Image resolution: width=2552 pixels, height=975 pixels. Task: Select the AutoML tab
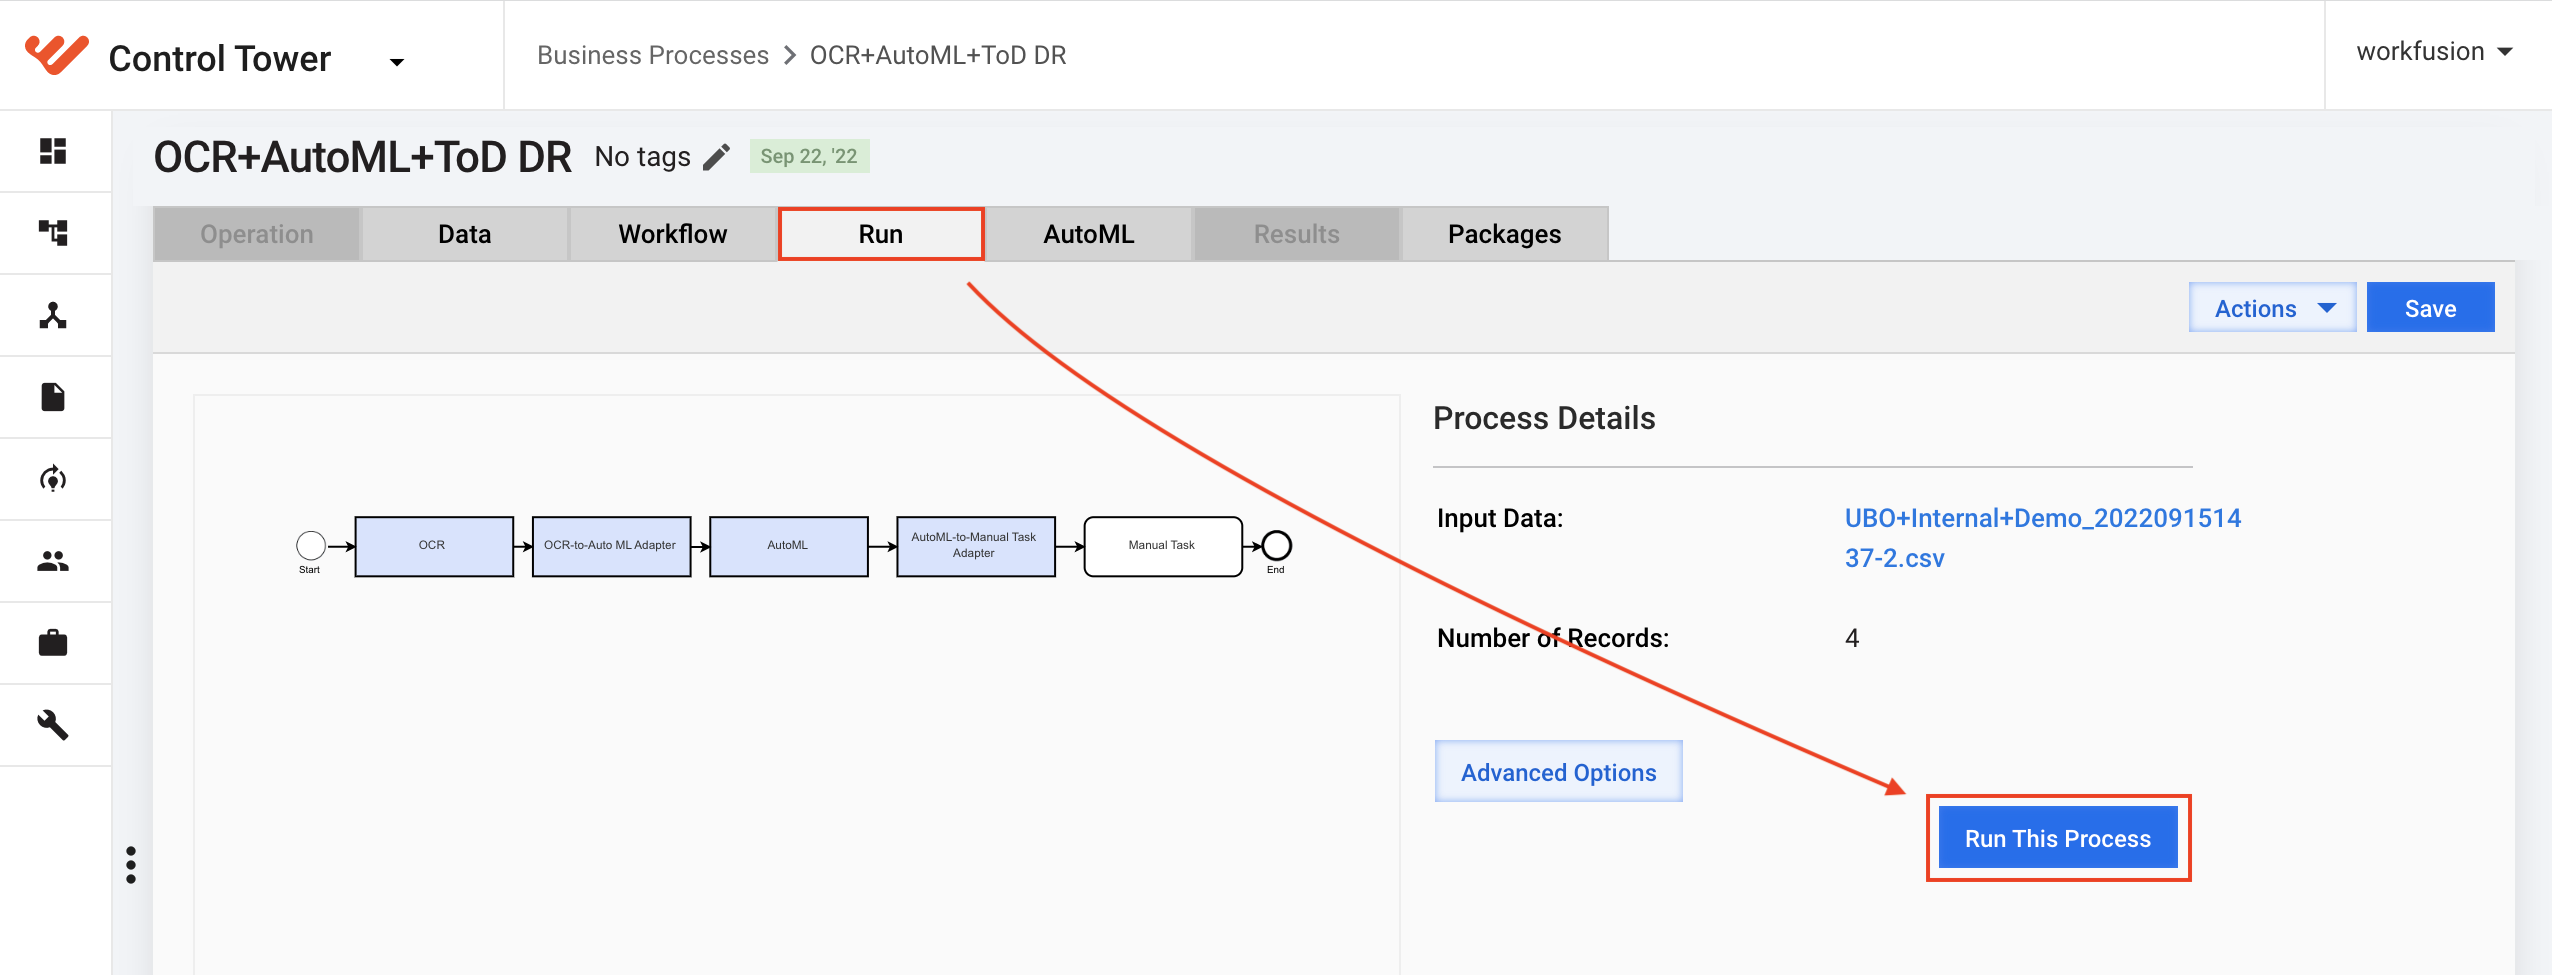point(1089,234)
